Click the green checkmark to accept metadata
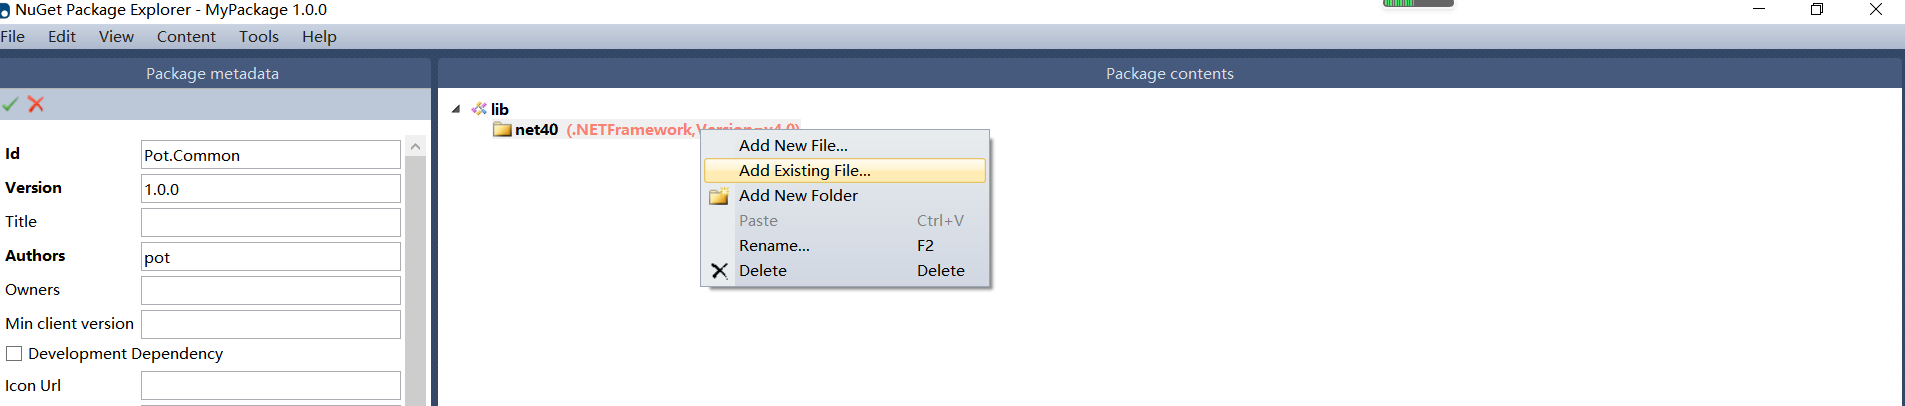Screen dimensions: 1905x406 10,104
